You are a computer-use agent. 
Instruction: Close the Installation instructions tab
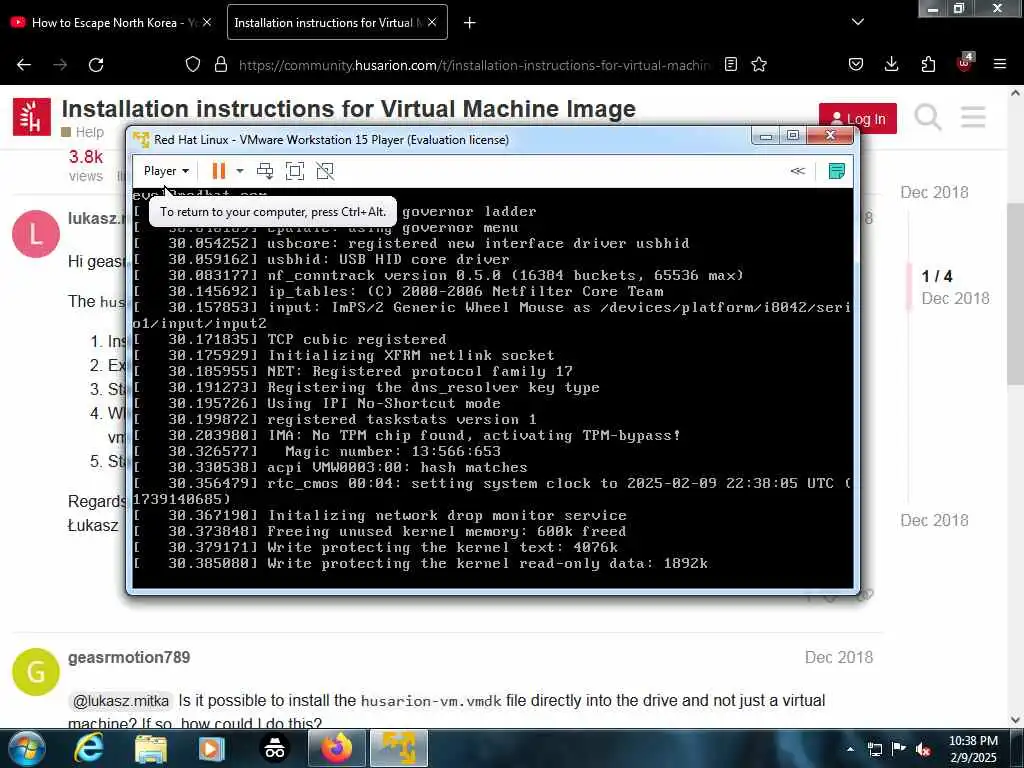[x=432, y=22]
